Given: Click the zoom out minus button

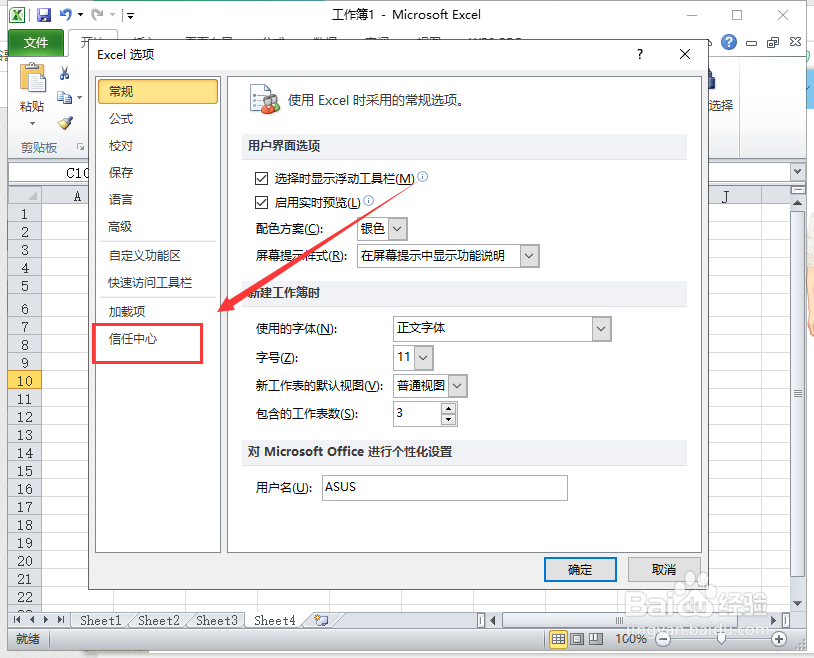Looking at the screenshot, I should click(x=663, y=639).
